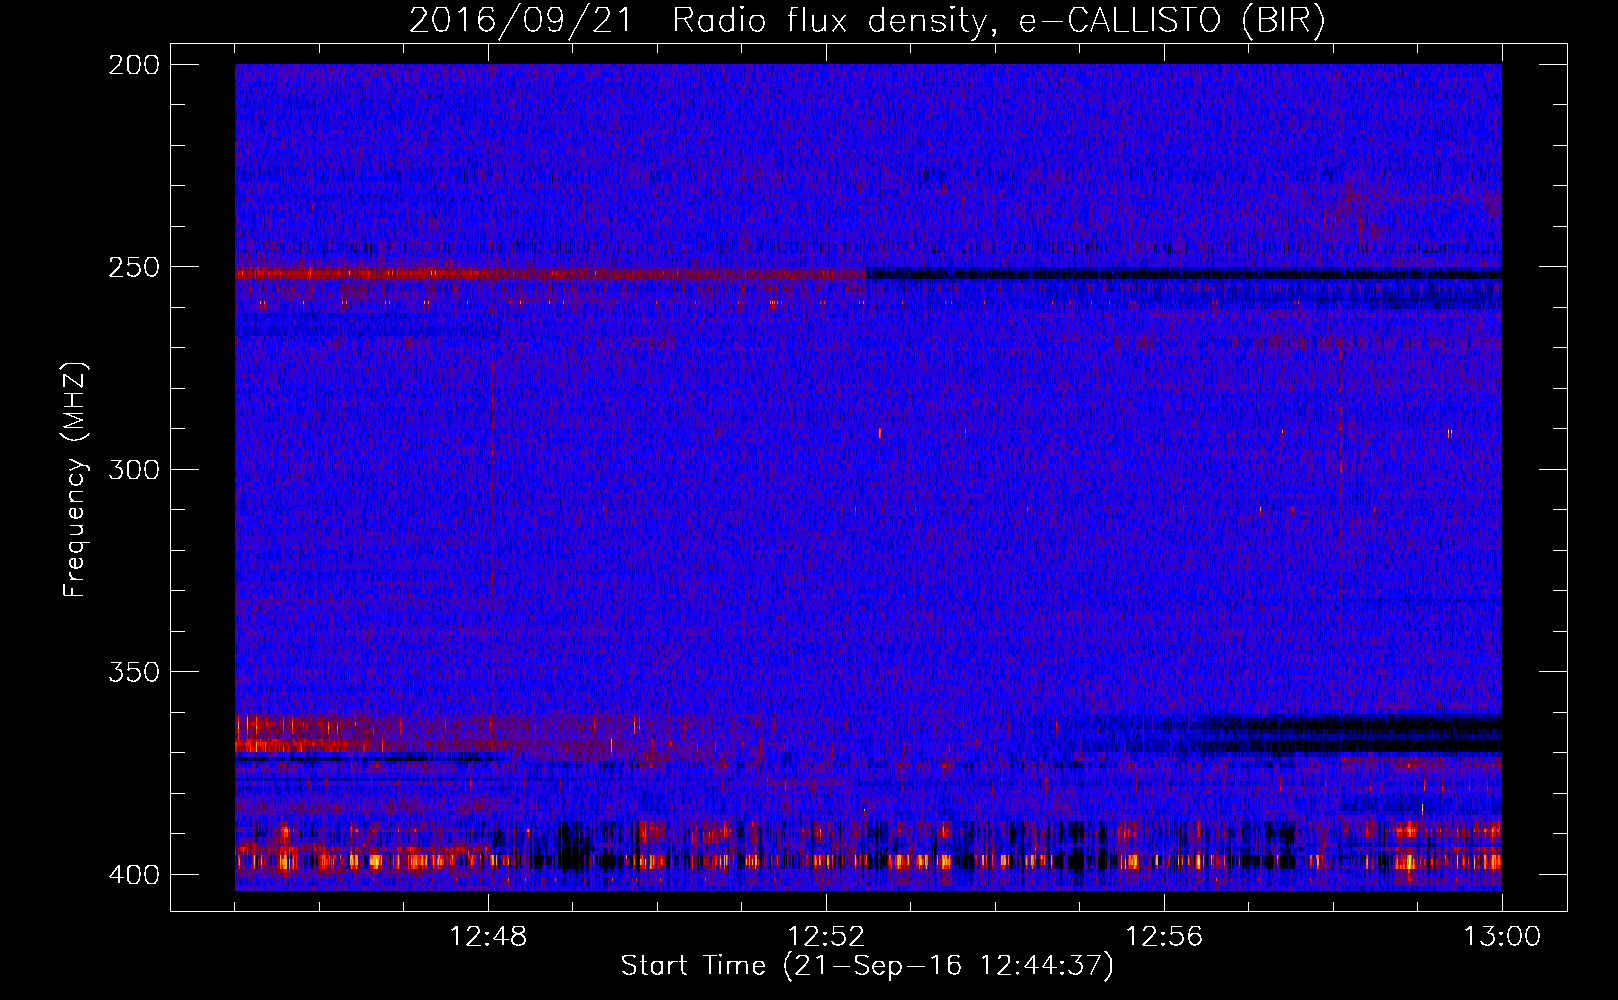Click the 200 frequency tick label
Screen dimensions: 1618x1000
[x=134, y=65]
